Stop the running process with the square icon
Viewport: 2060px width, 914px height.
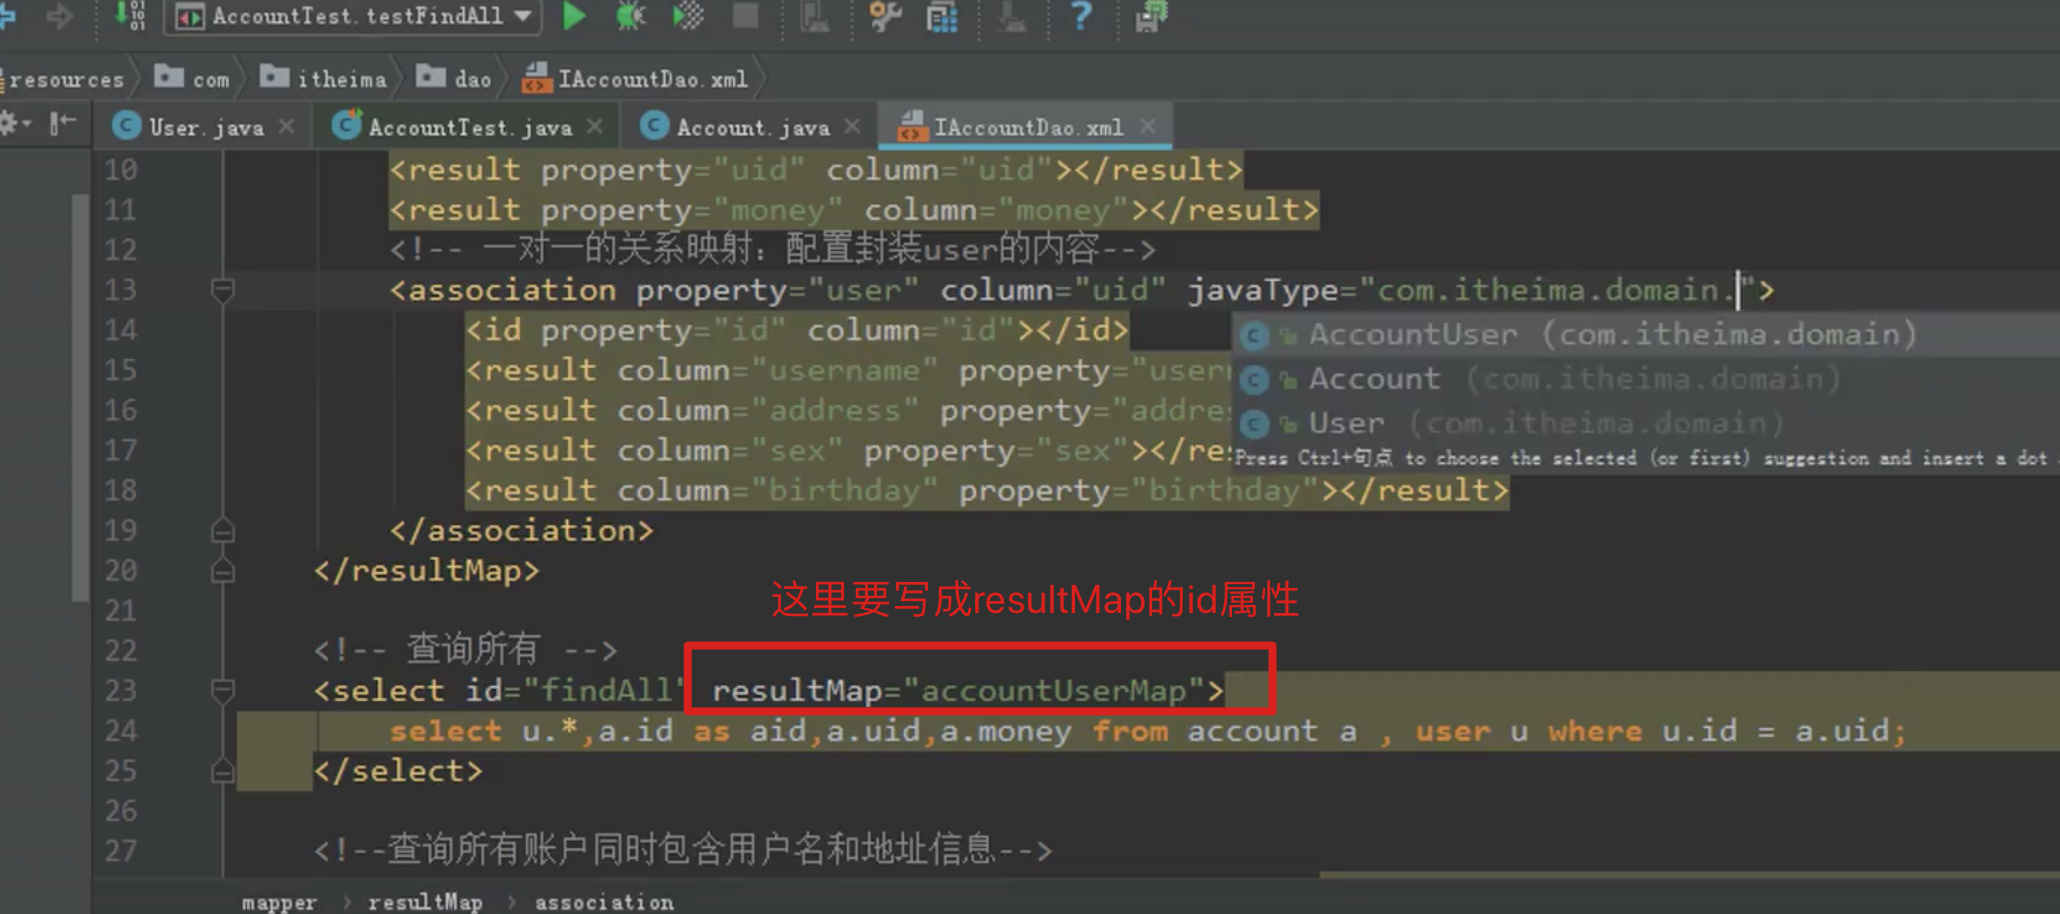click(x=744, y=16)
